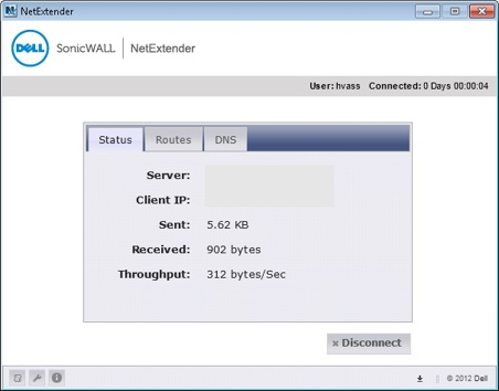
Task: Close the NetExtender window
Action: point(482,12)
